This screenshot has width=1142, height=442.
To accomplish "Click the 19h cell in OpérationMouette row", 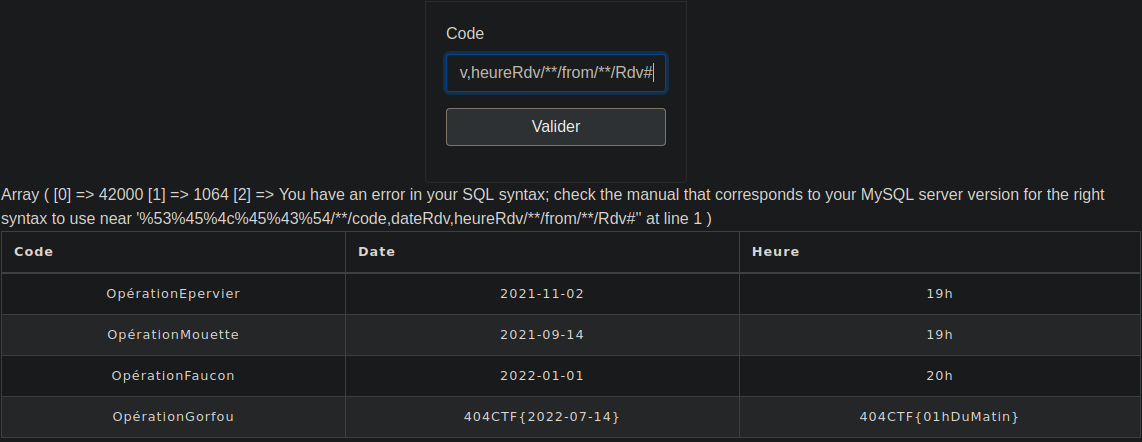I will click(940, 335).
